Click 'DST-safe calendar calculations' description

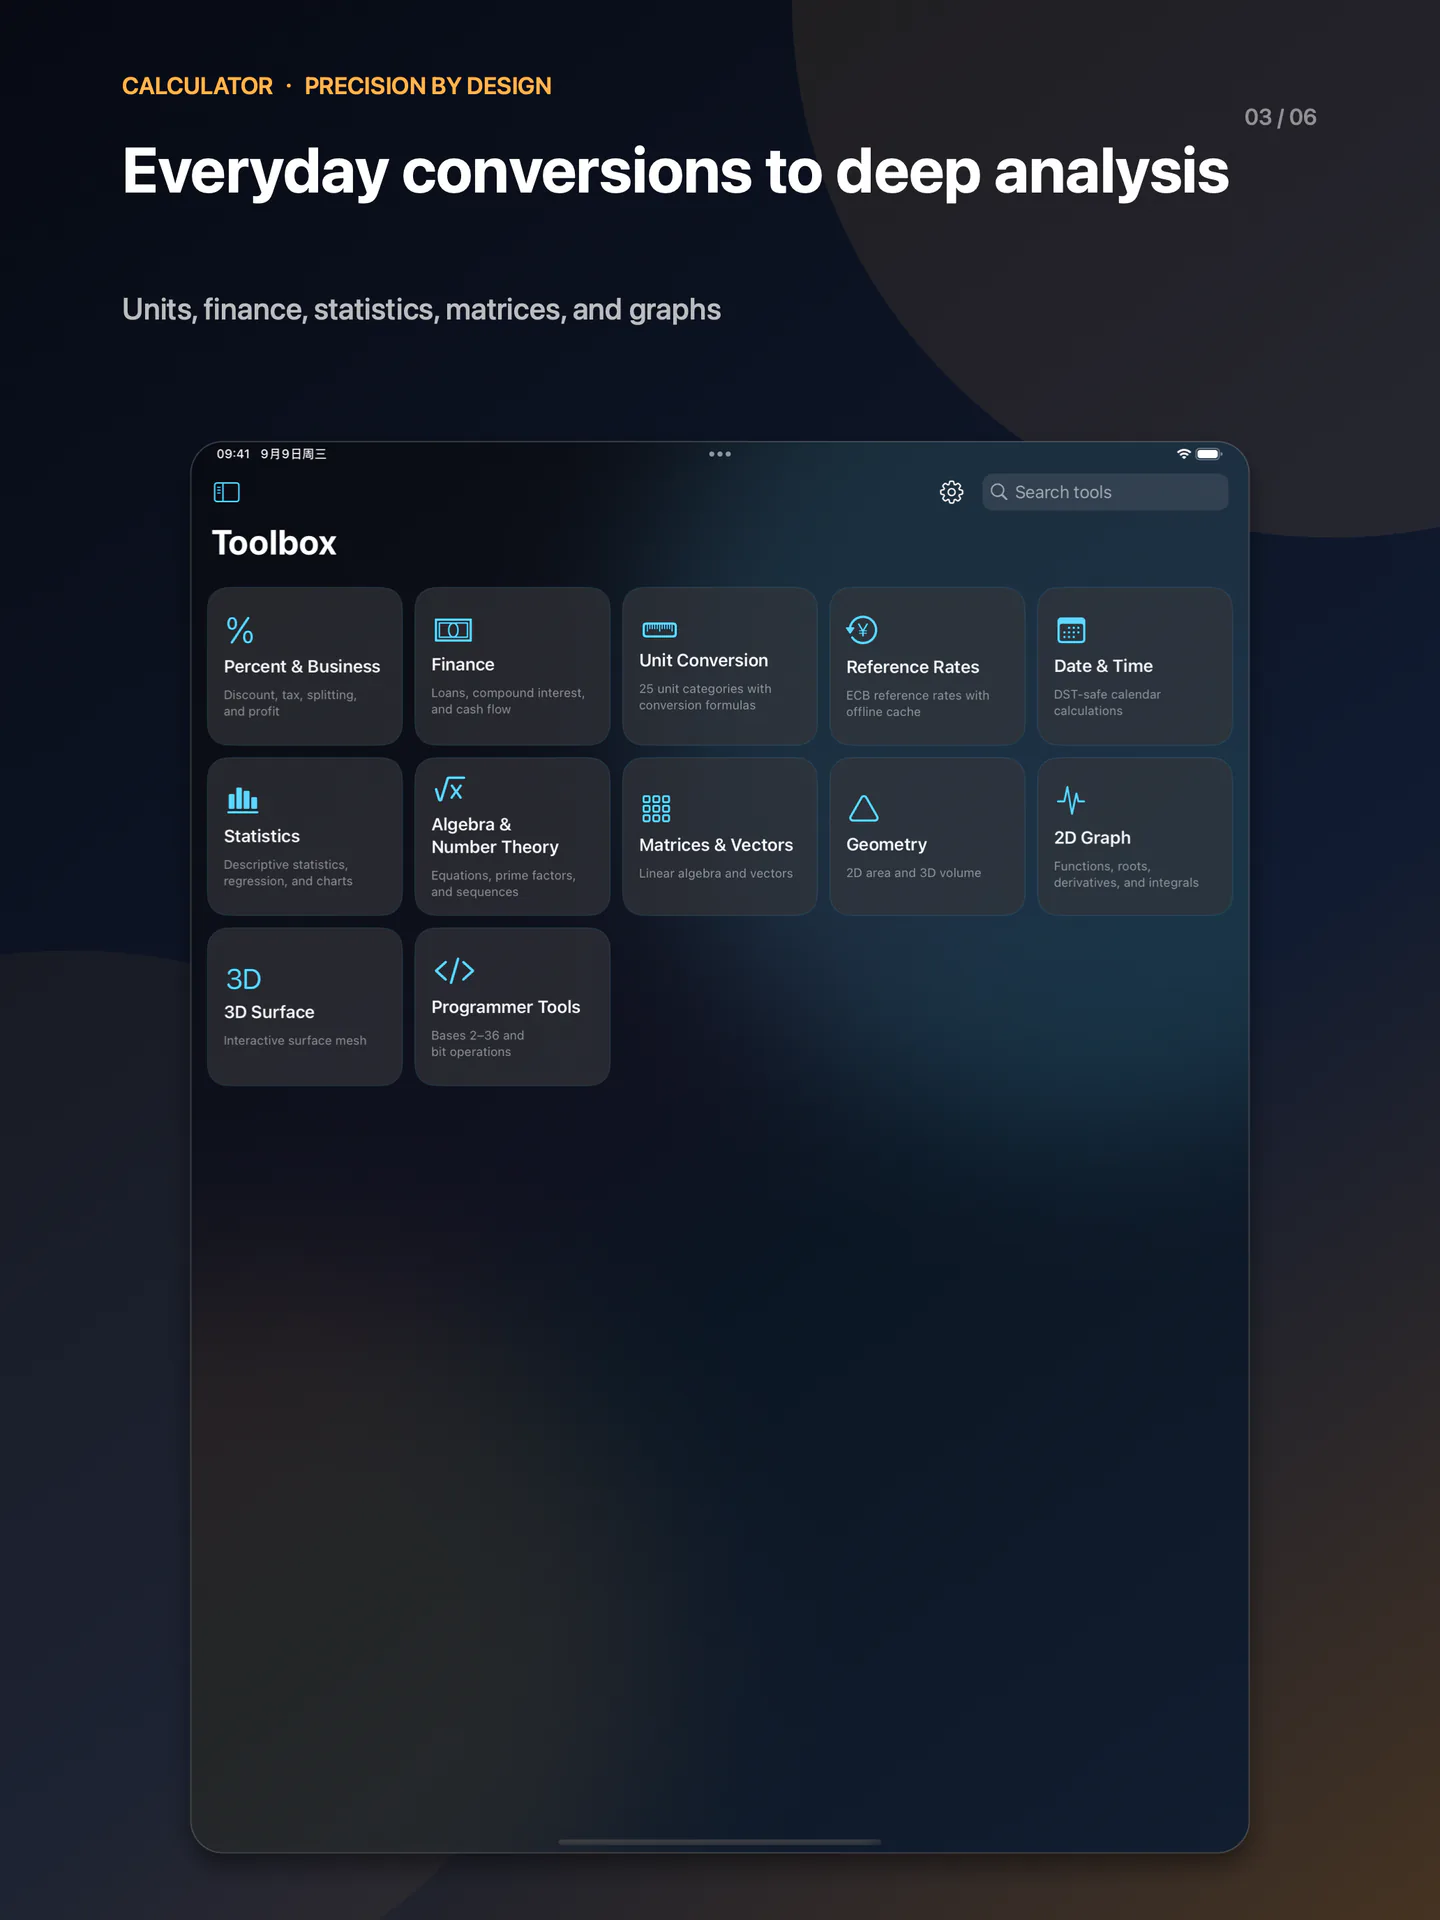pyautogui.click(x=1107, y=702)
